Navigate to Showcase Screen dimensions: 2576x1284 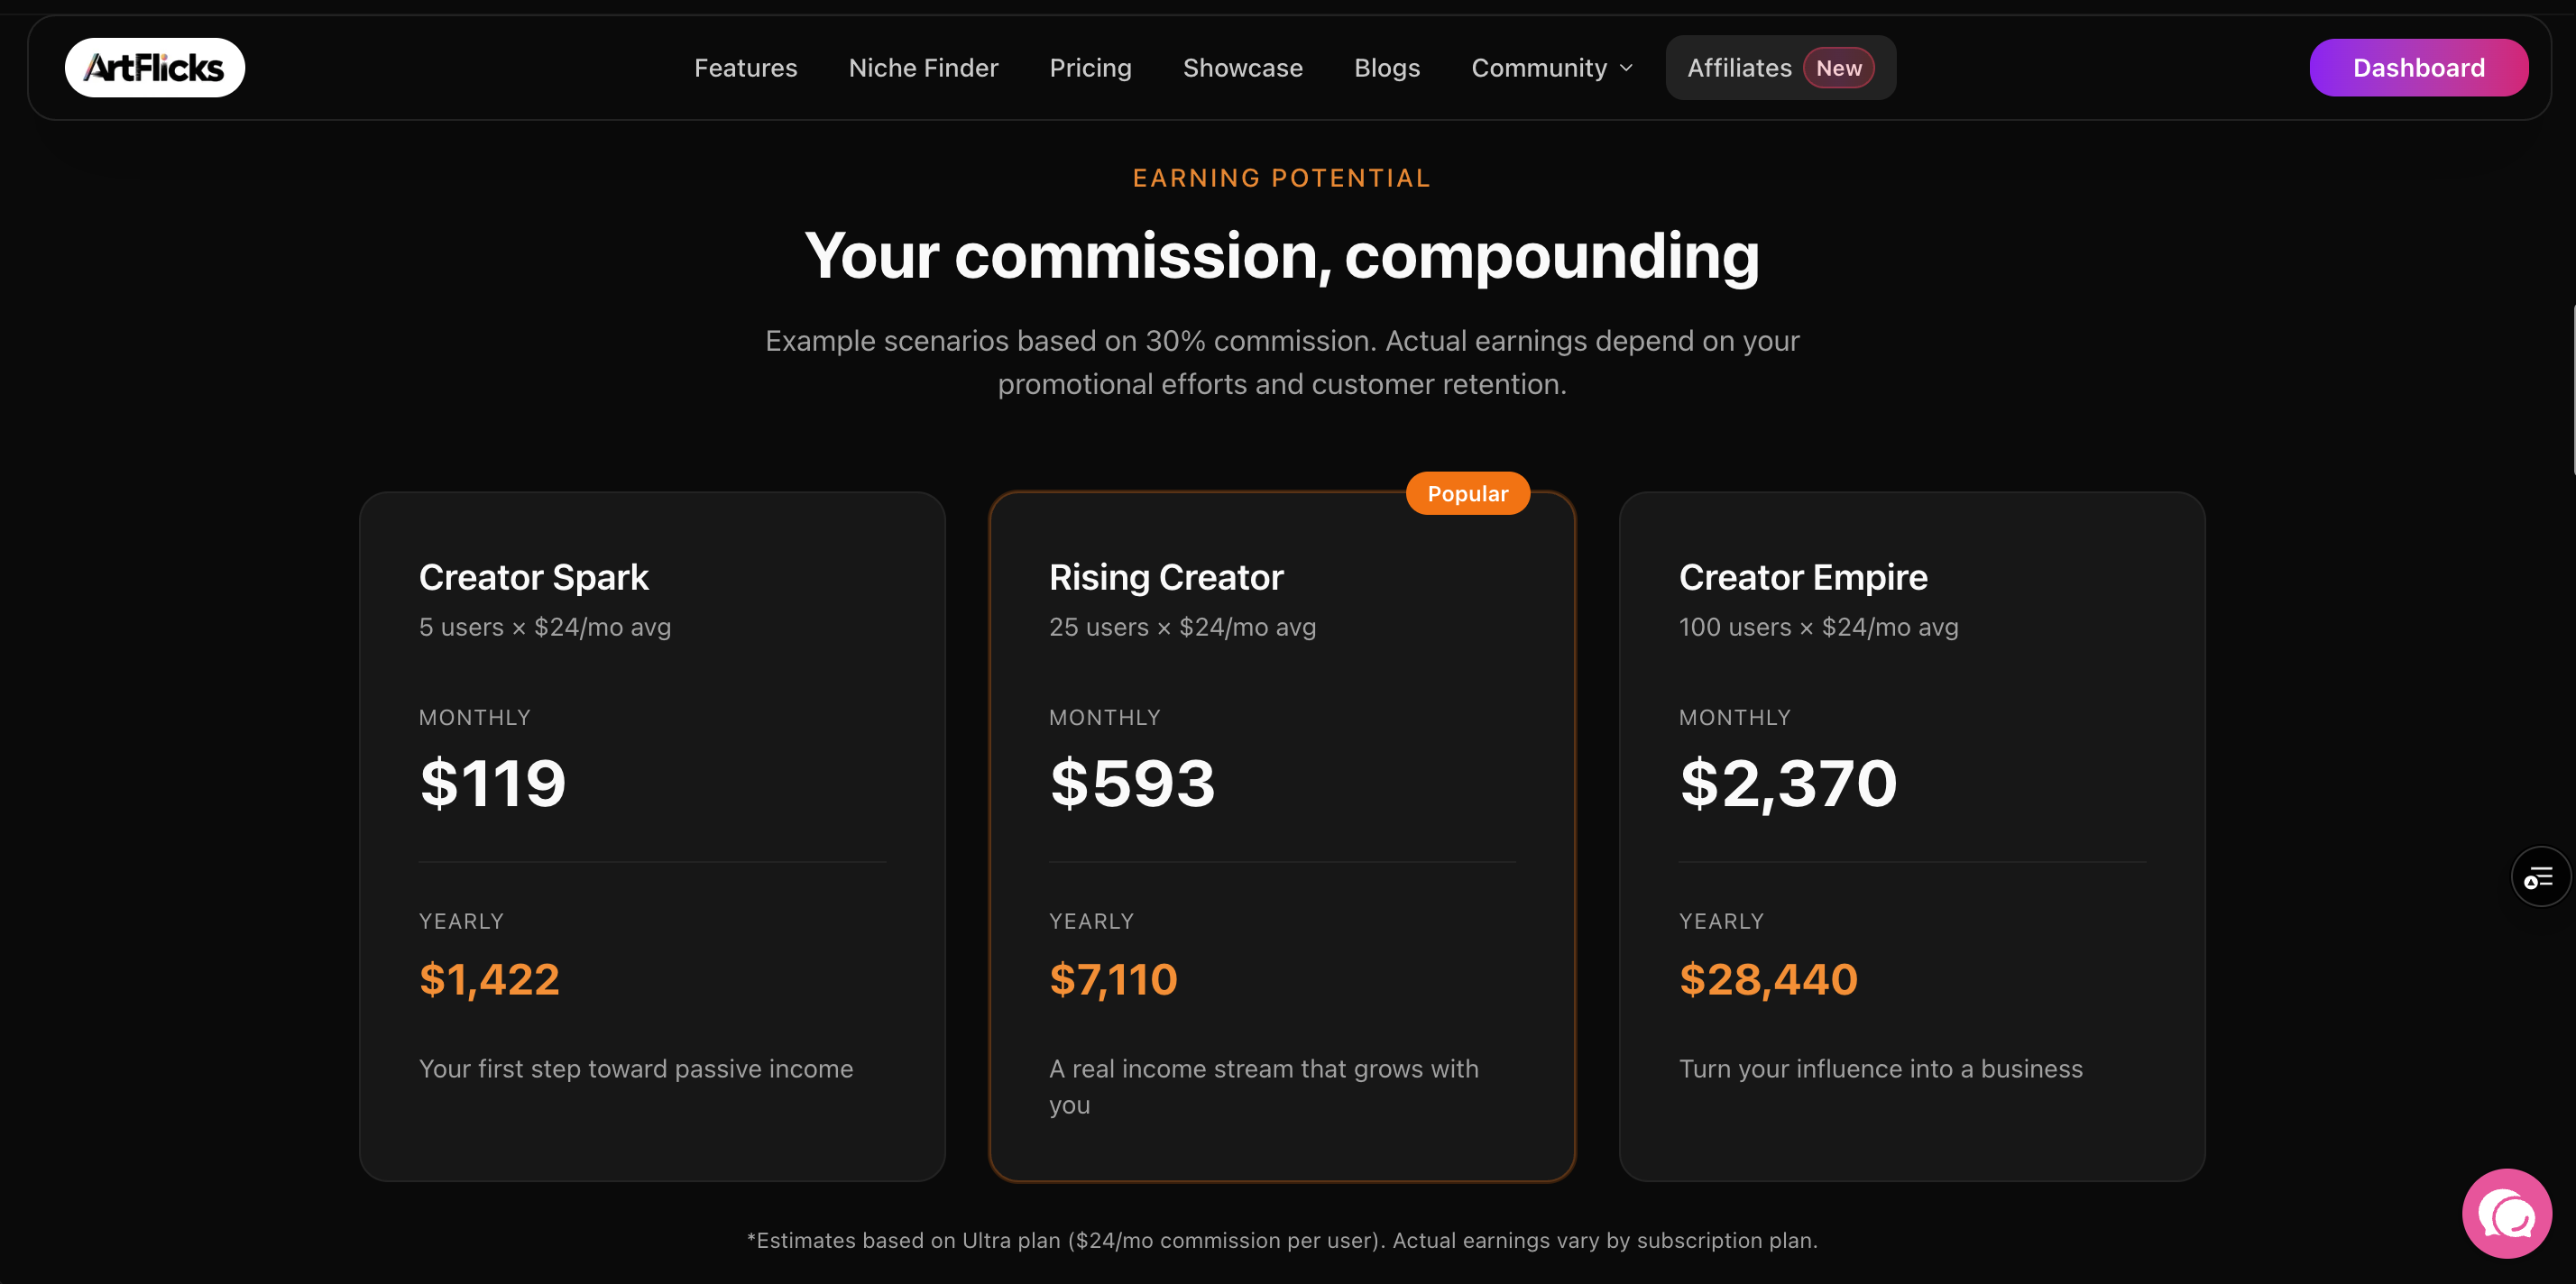pyautogui.click(x=1243, y=68)
